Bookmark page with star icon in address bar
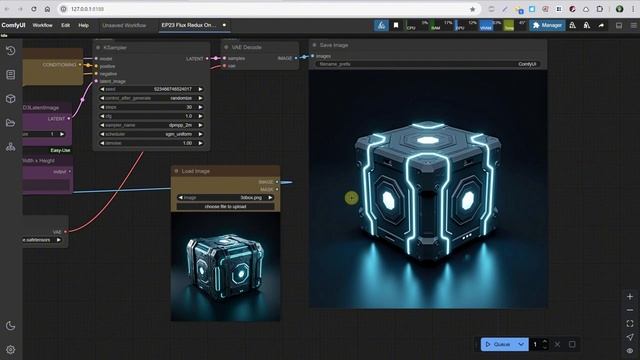The width and height of the screenshot is (640, 360). point(473,9)
